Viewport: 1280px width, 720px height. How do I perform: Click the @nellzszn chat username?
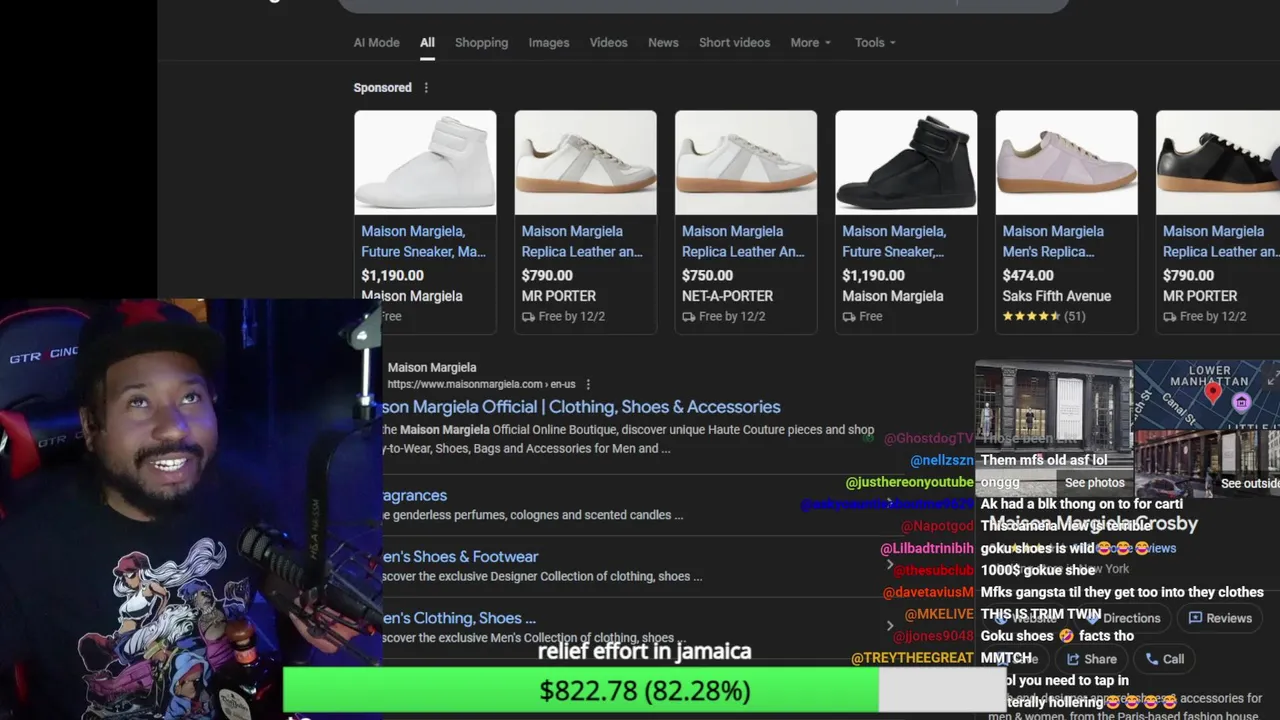point(942,460)
